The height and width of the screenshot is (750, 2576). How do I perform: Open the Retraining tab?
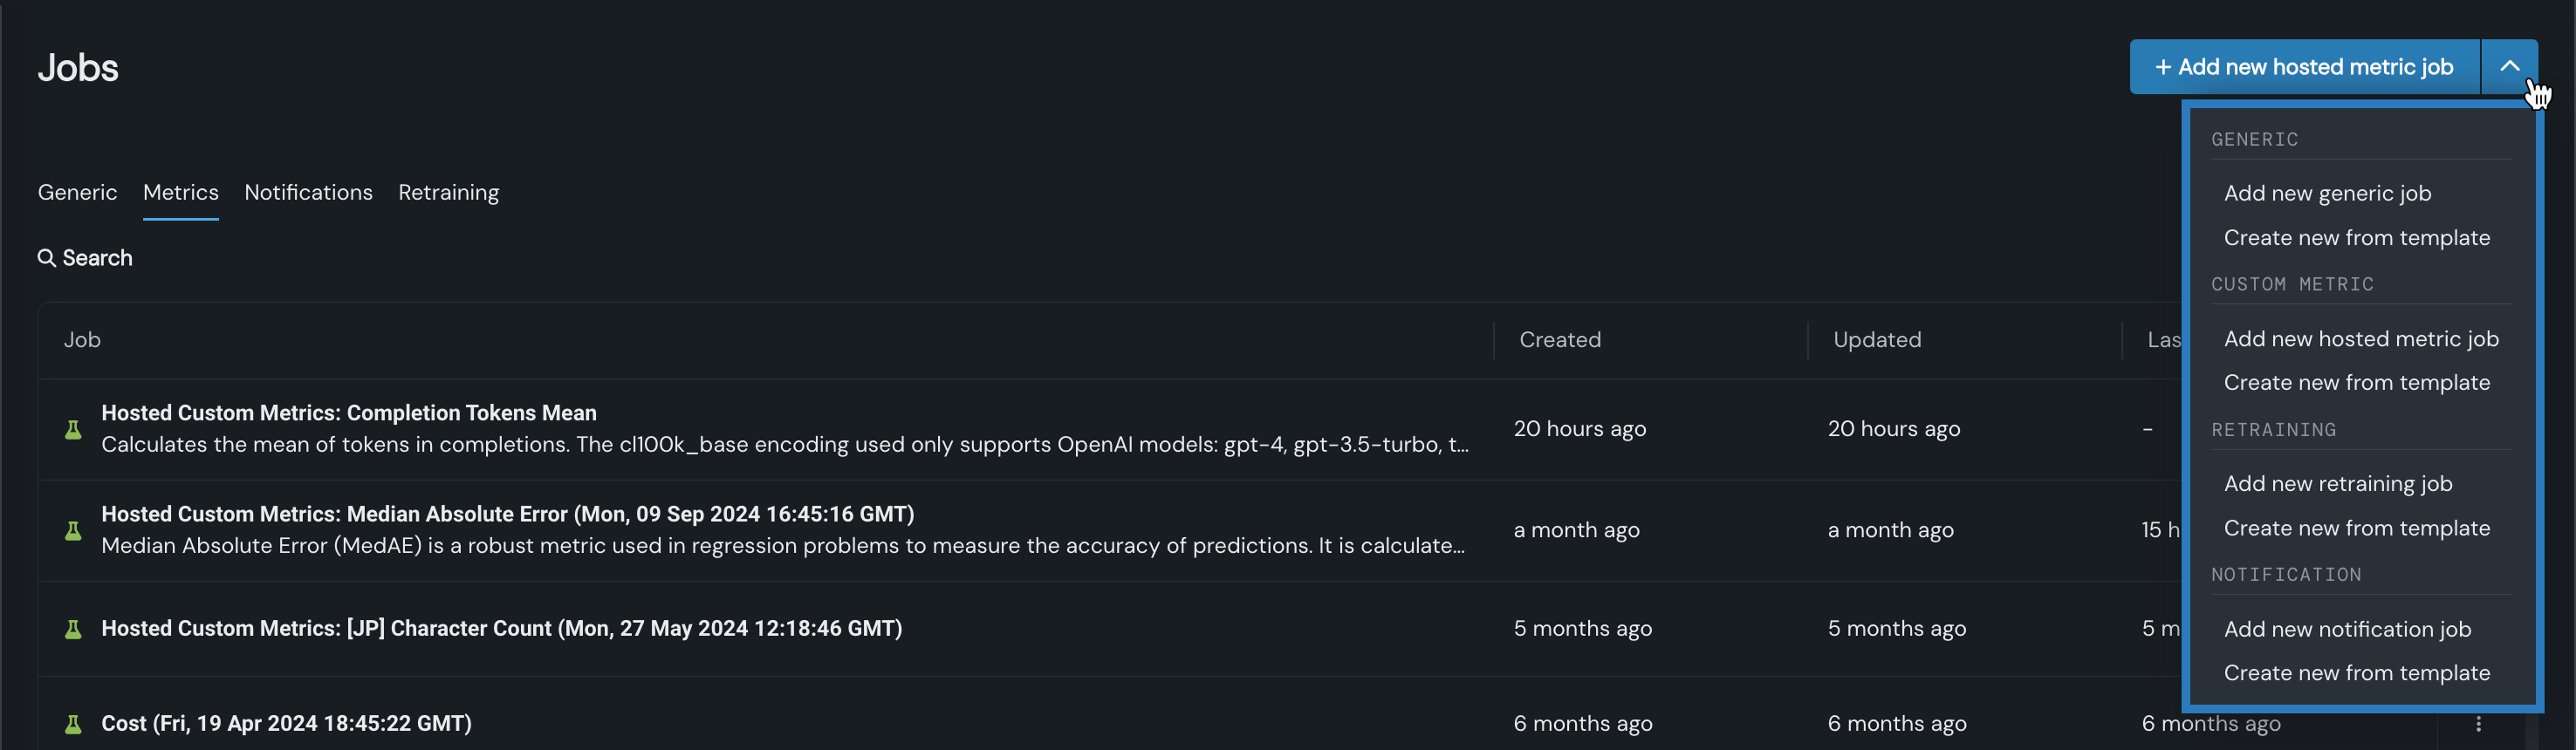448,192
